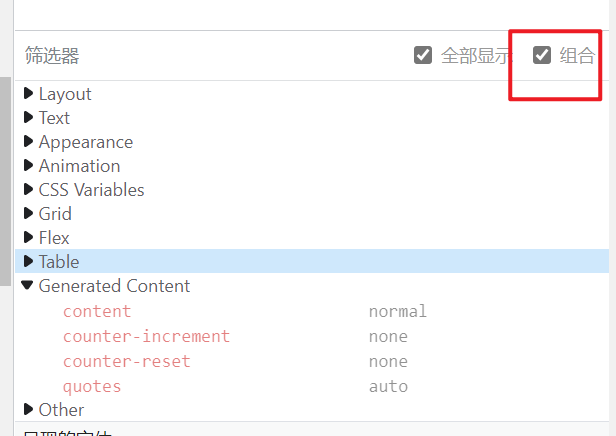The height and width of the screenshot is (436, 616).
Task: Click the normal value of content
Action: click(397, 311)
